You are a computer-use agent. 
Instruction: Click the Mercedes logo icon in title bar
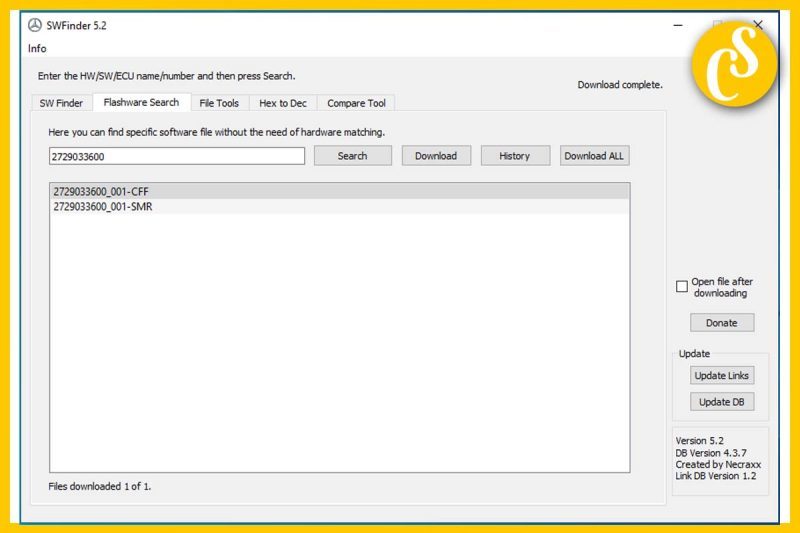tap(35, 25)
